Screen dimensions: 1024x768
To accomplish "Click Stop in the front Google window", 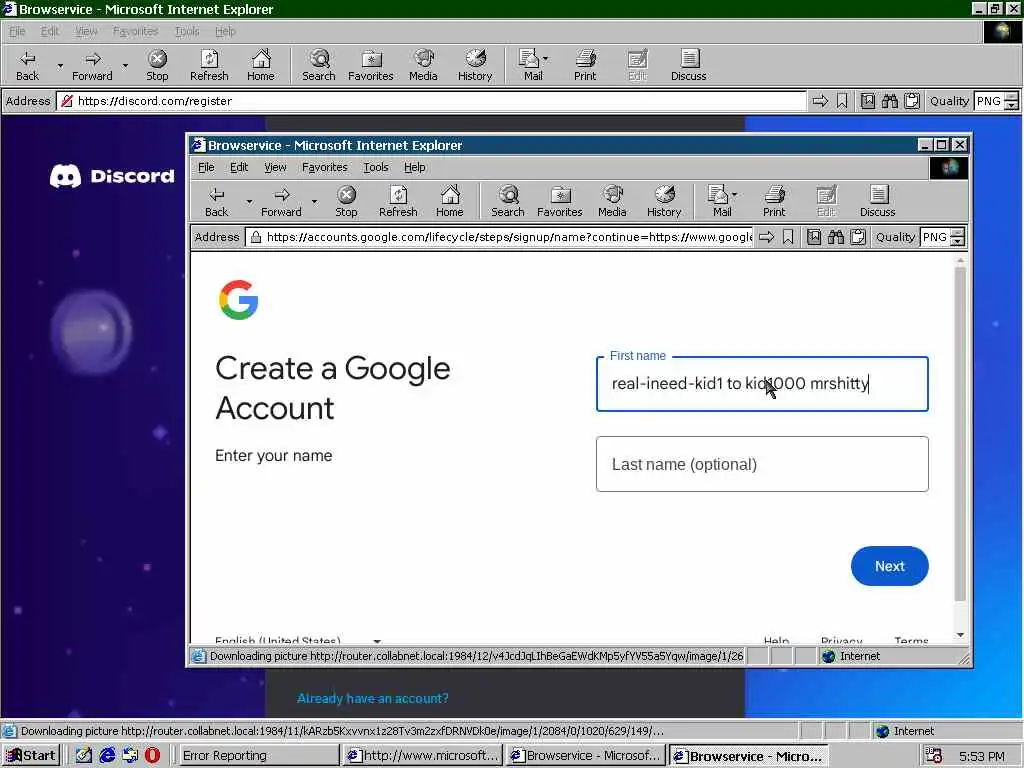I will click(x=346, y=201).
